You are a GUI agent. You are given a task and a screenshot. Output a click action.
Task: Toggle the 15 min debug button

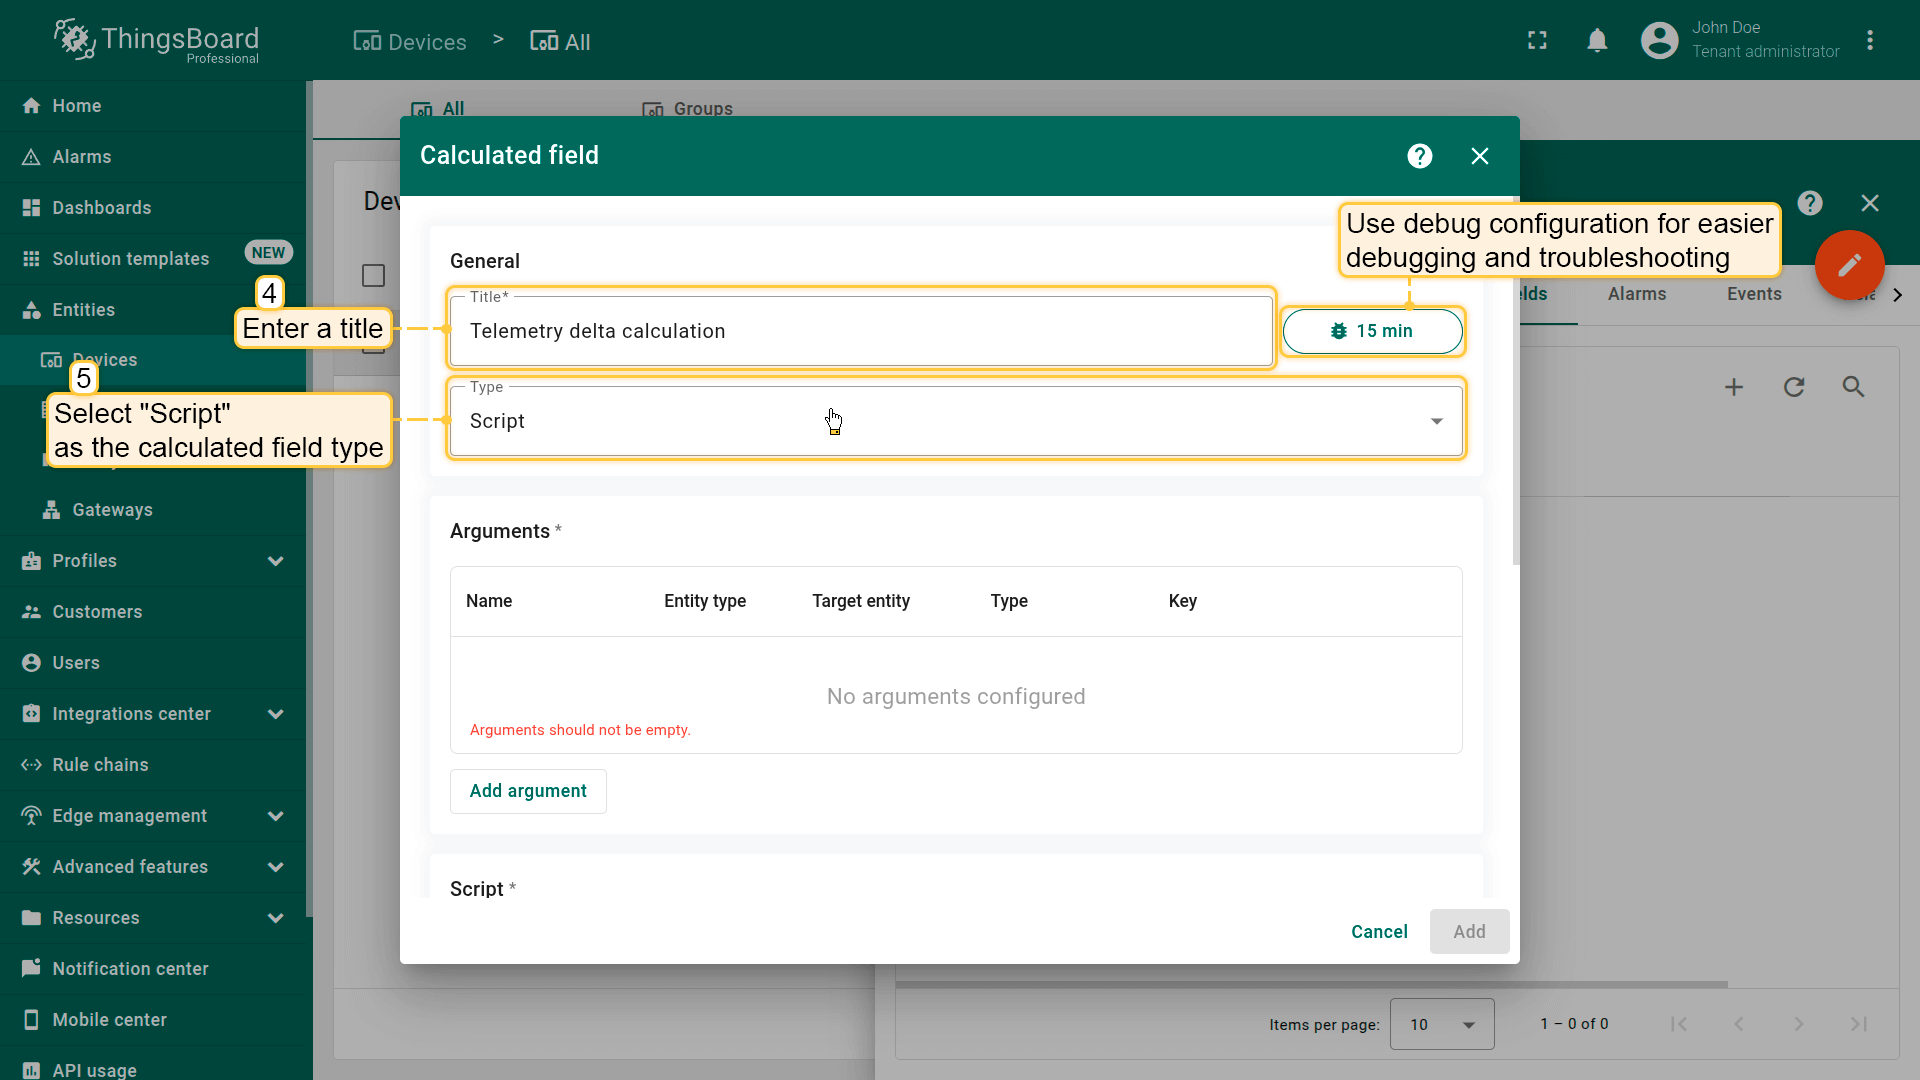point(1372,331)
